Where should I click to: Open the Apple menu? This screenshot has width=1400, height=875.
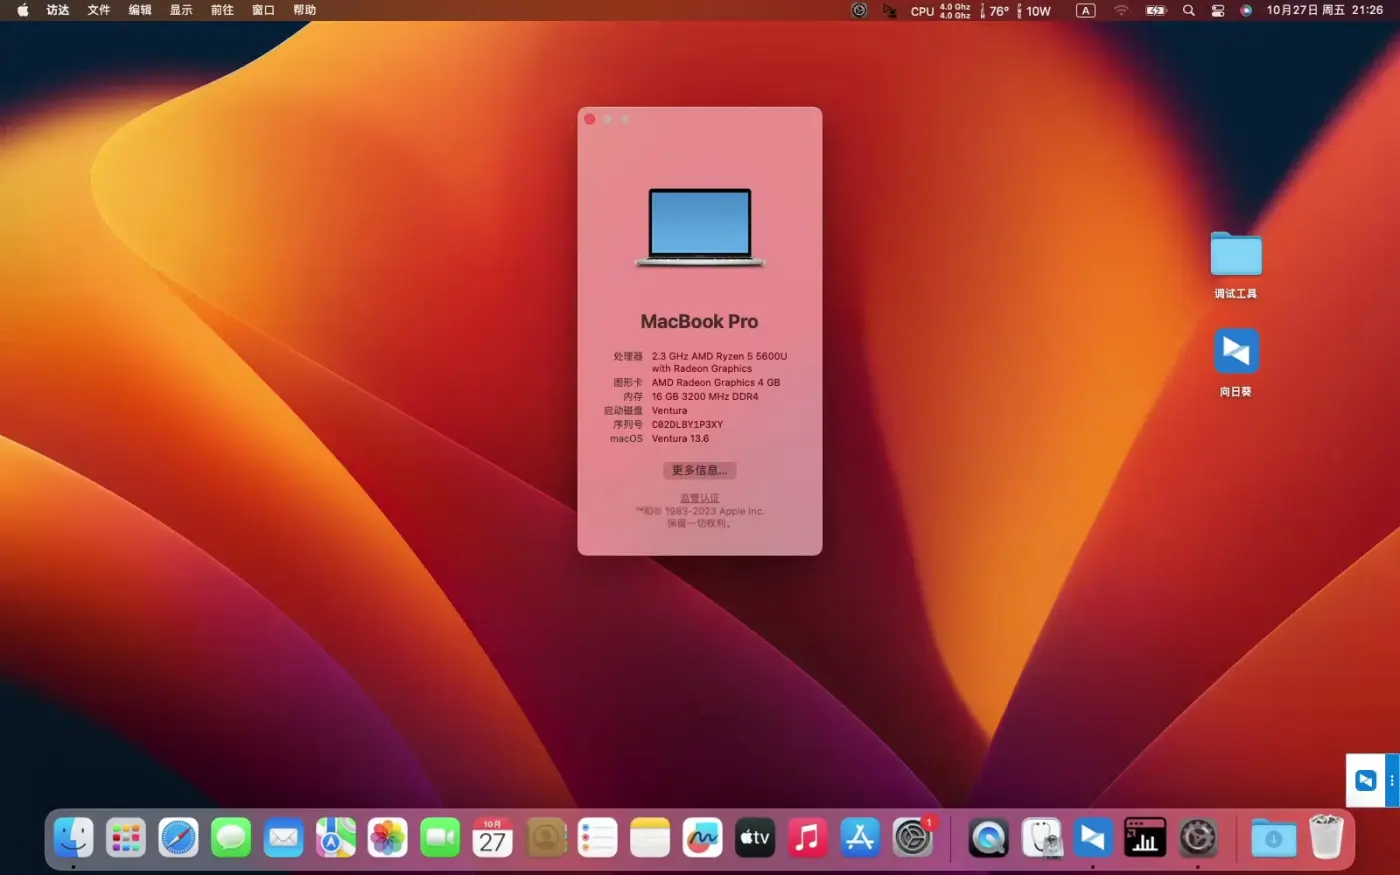[x=22, y=11]
